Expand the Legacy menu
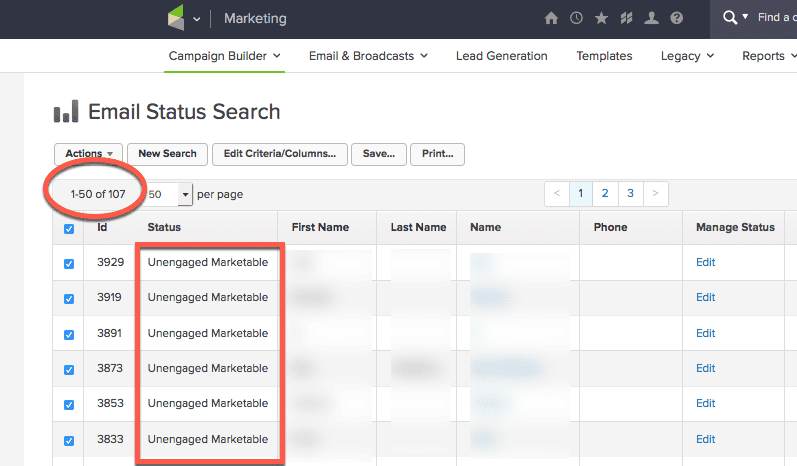The height and width of the screenshot is (466, 797). (x=687, y=56)
